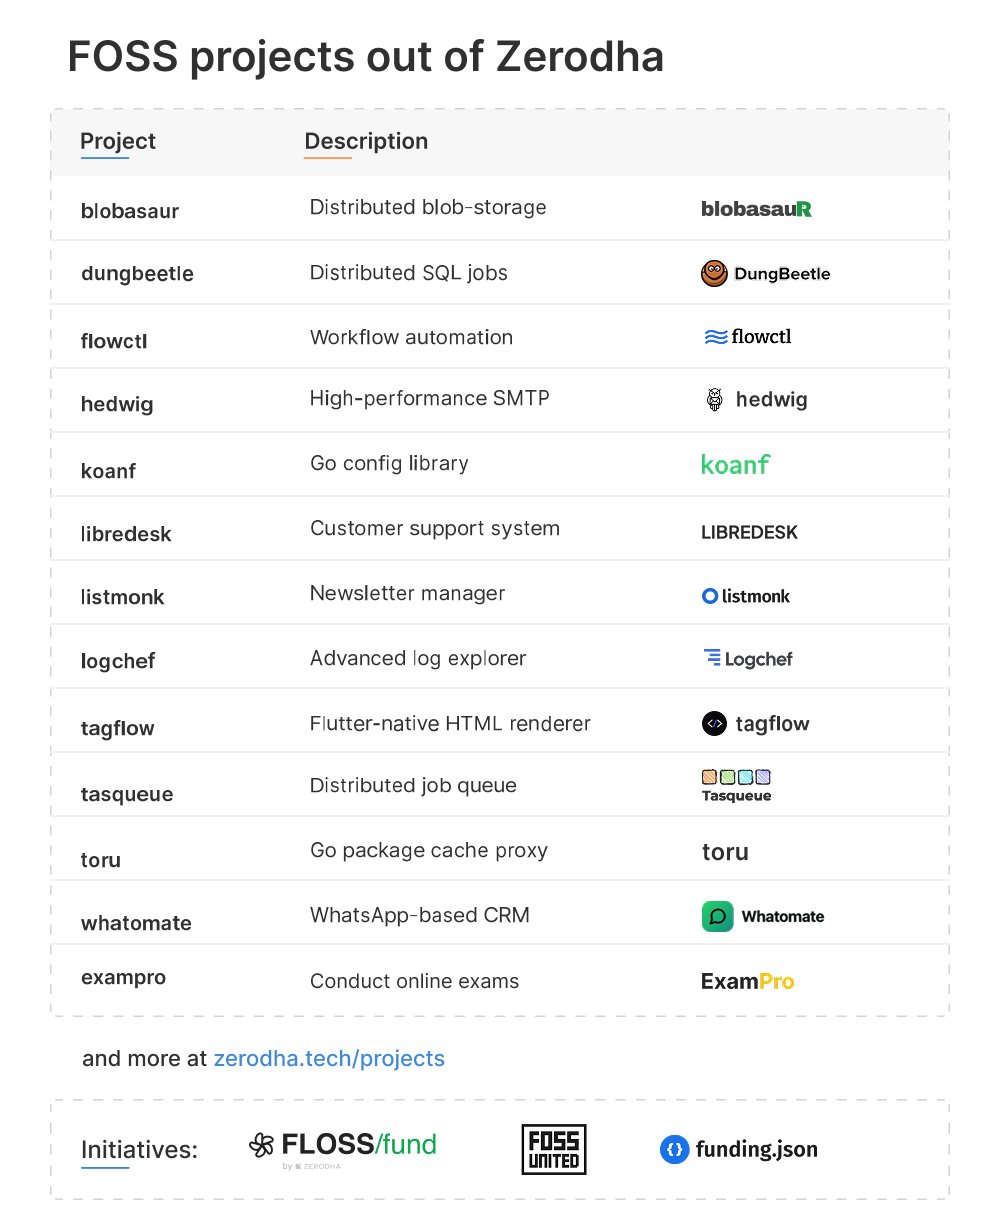Viewport: 1000px width, 1230px height.
Task: Click the Initiatives label
Action: pos(139,1150)
